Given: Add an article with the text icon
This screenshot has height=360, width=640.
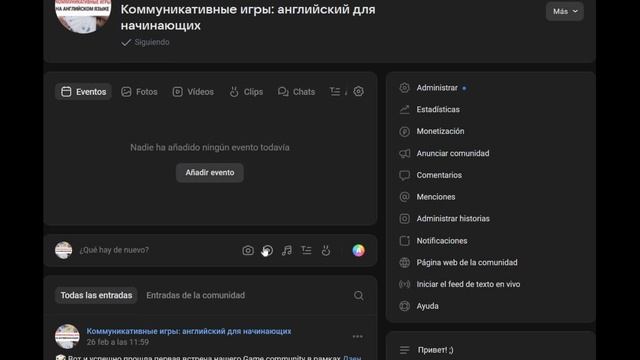Looking at the screenshot, I should click(x=306, y=250).
